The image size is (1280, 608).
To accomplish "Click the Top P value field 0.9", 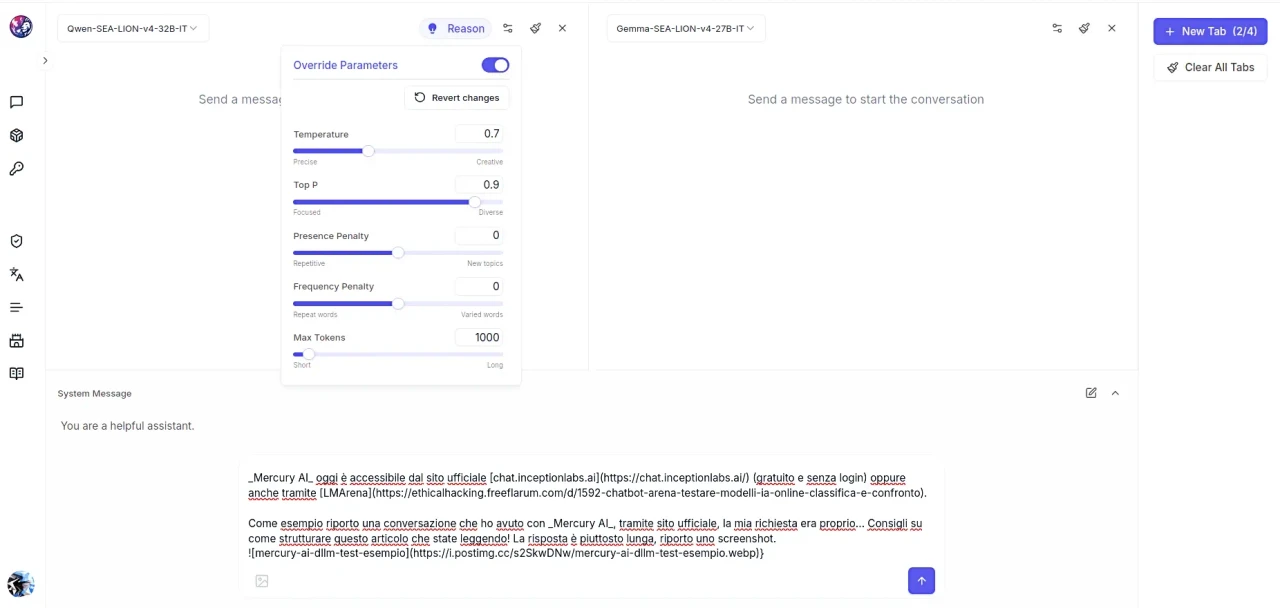I will coord(479,185).
